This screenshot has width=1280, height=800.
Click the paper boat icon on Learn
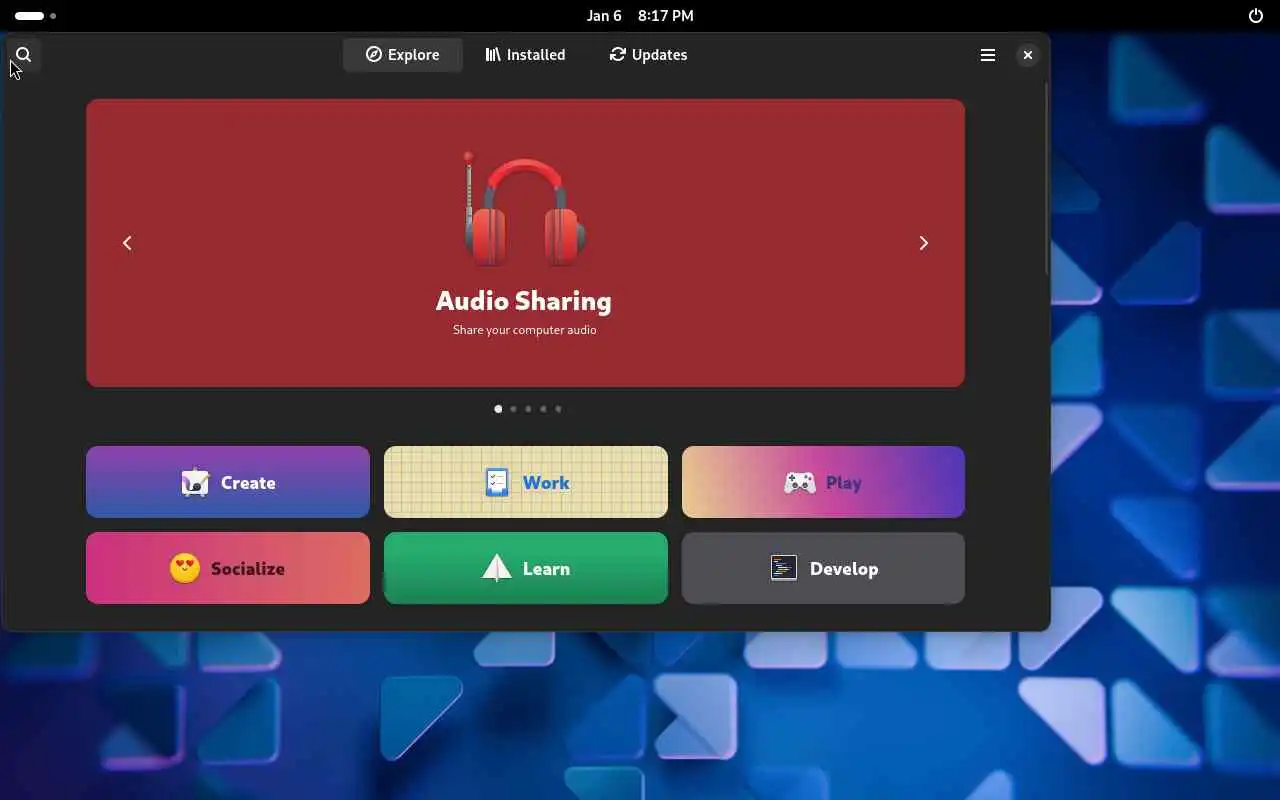(497, 568)
